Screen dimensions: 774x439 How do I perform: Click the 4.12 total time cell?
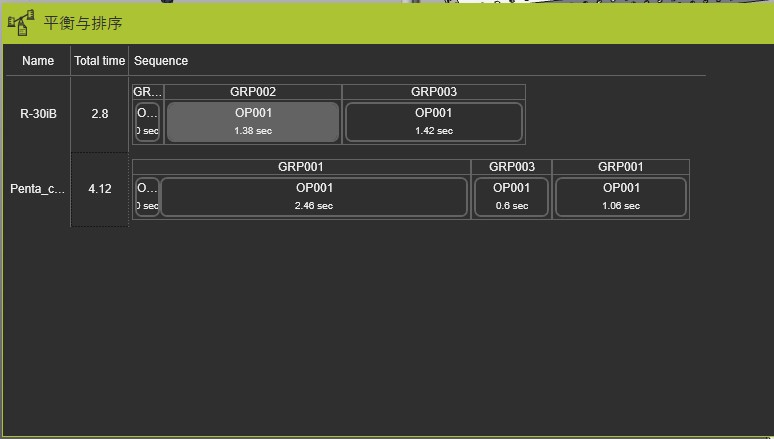point(100,189)
